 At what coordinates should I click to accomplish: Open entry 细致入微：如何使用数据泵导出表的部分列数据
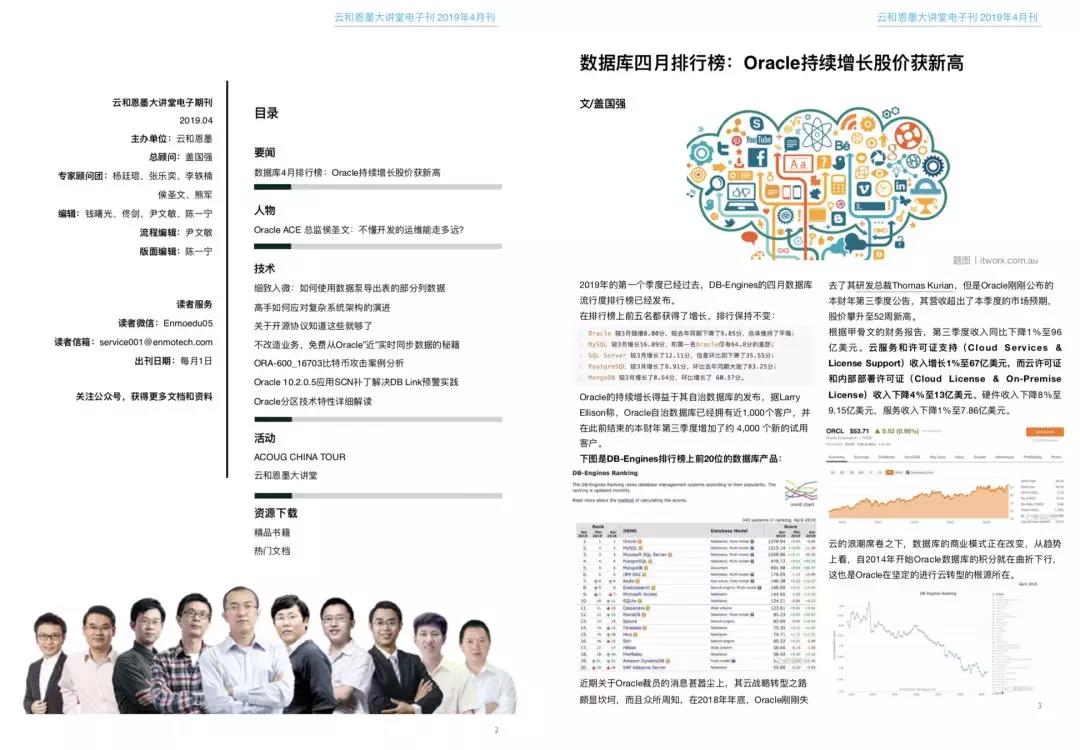[349, 288]
